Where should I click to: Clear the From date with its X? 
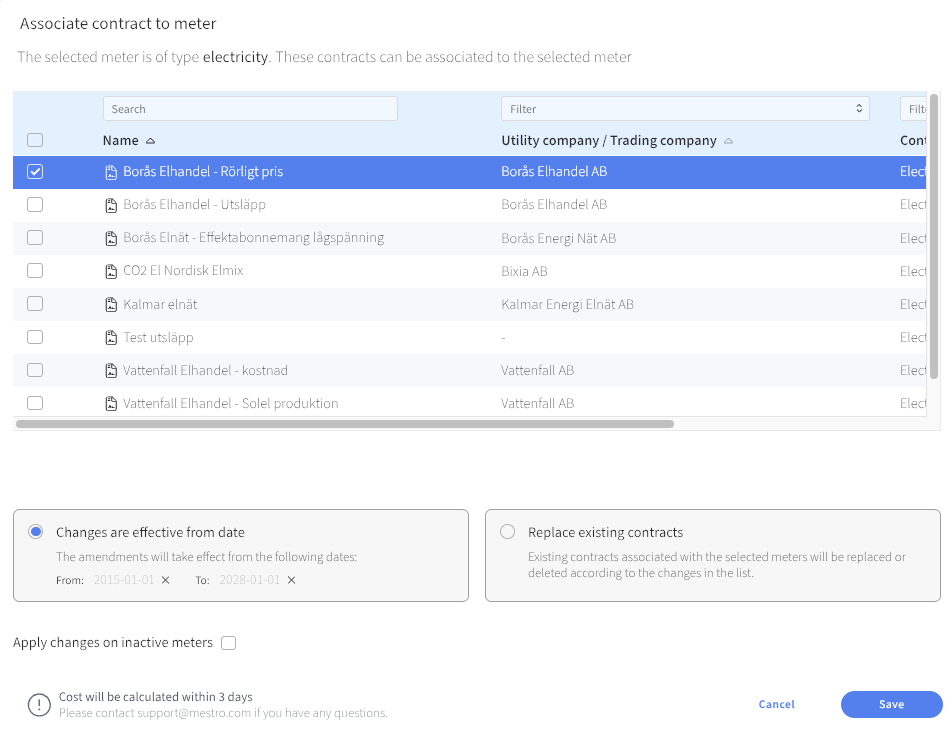coord(165,580)
